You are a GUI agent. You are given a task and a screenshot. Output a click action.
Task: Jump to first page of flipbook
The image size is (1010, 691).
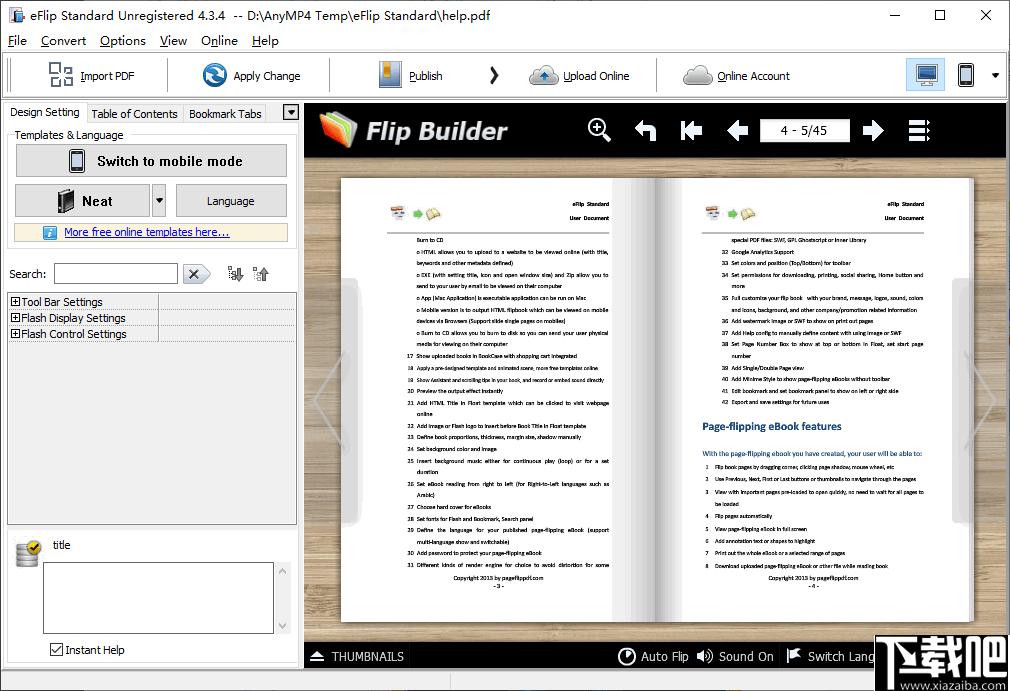click(691, 130)
